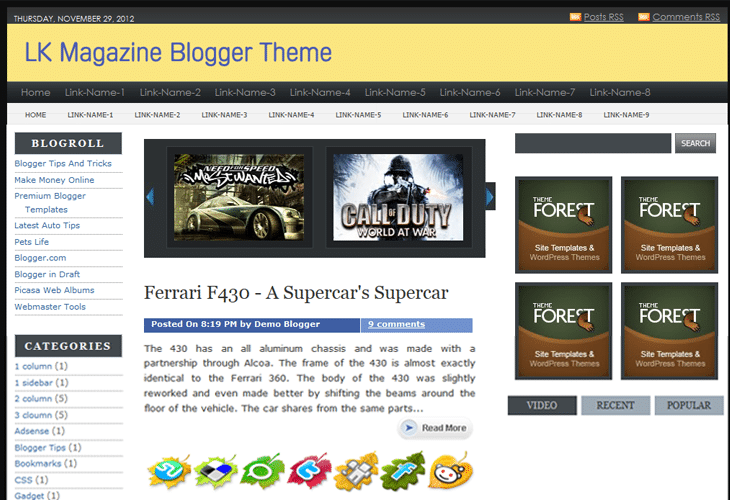Open Link-Name-7 in the dark navigation bar
730x500 pixels.
545,92
